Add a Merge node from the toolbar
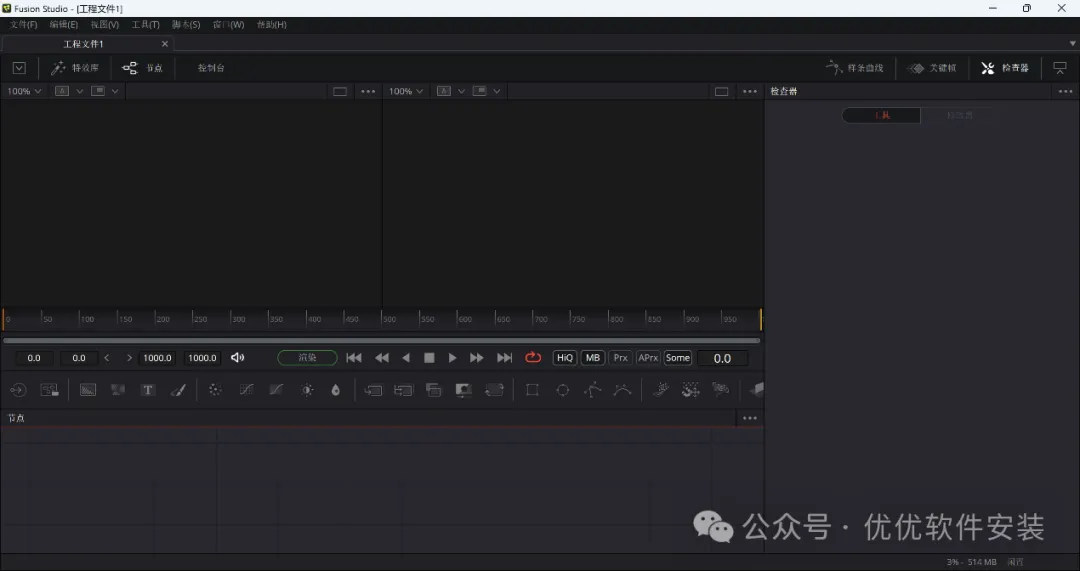Screen dimensions: 1080x571 point(373,390)
